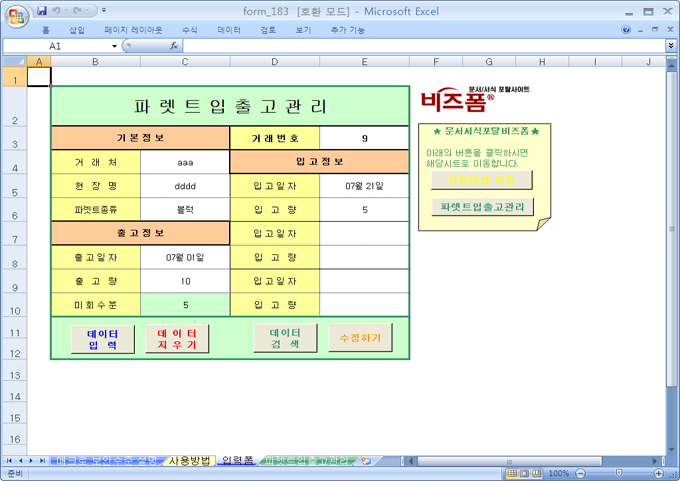Open Excel Help question mark icon
Image resolution: width=680 pixels, height=481 pixels.
coord(627,30)
